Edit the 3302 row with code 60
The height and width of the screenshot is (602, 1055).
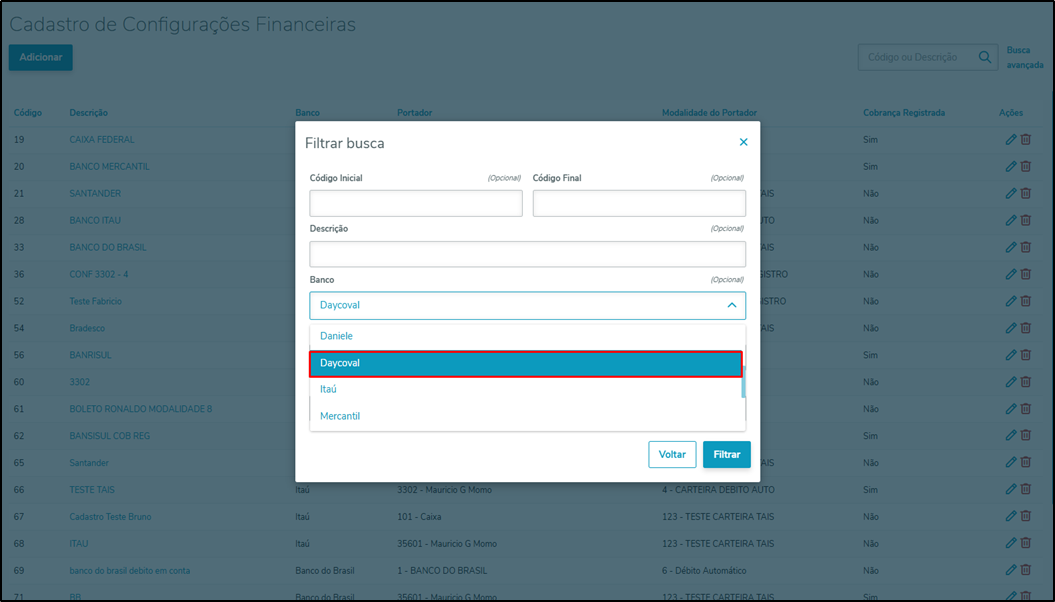[1011, 381]
